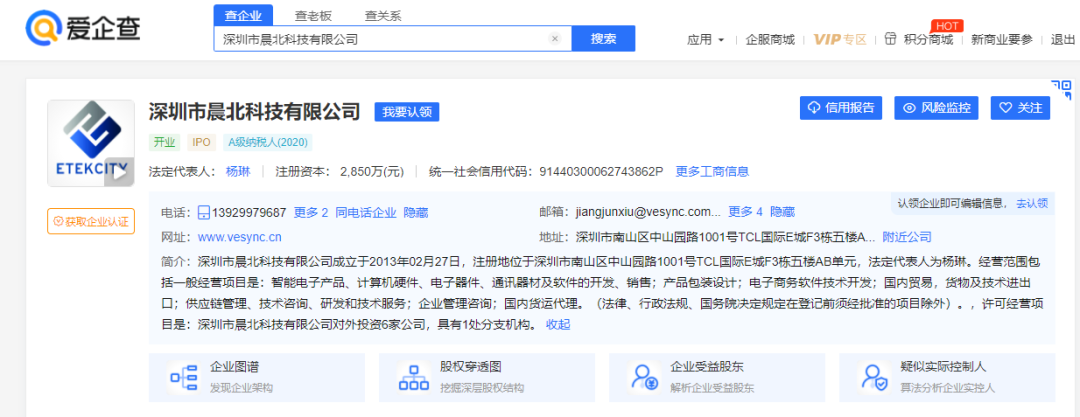
Task: Click the email jiangjunxiu@vesync.com
Action: 647,212
